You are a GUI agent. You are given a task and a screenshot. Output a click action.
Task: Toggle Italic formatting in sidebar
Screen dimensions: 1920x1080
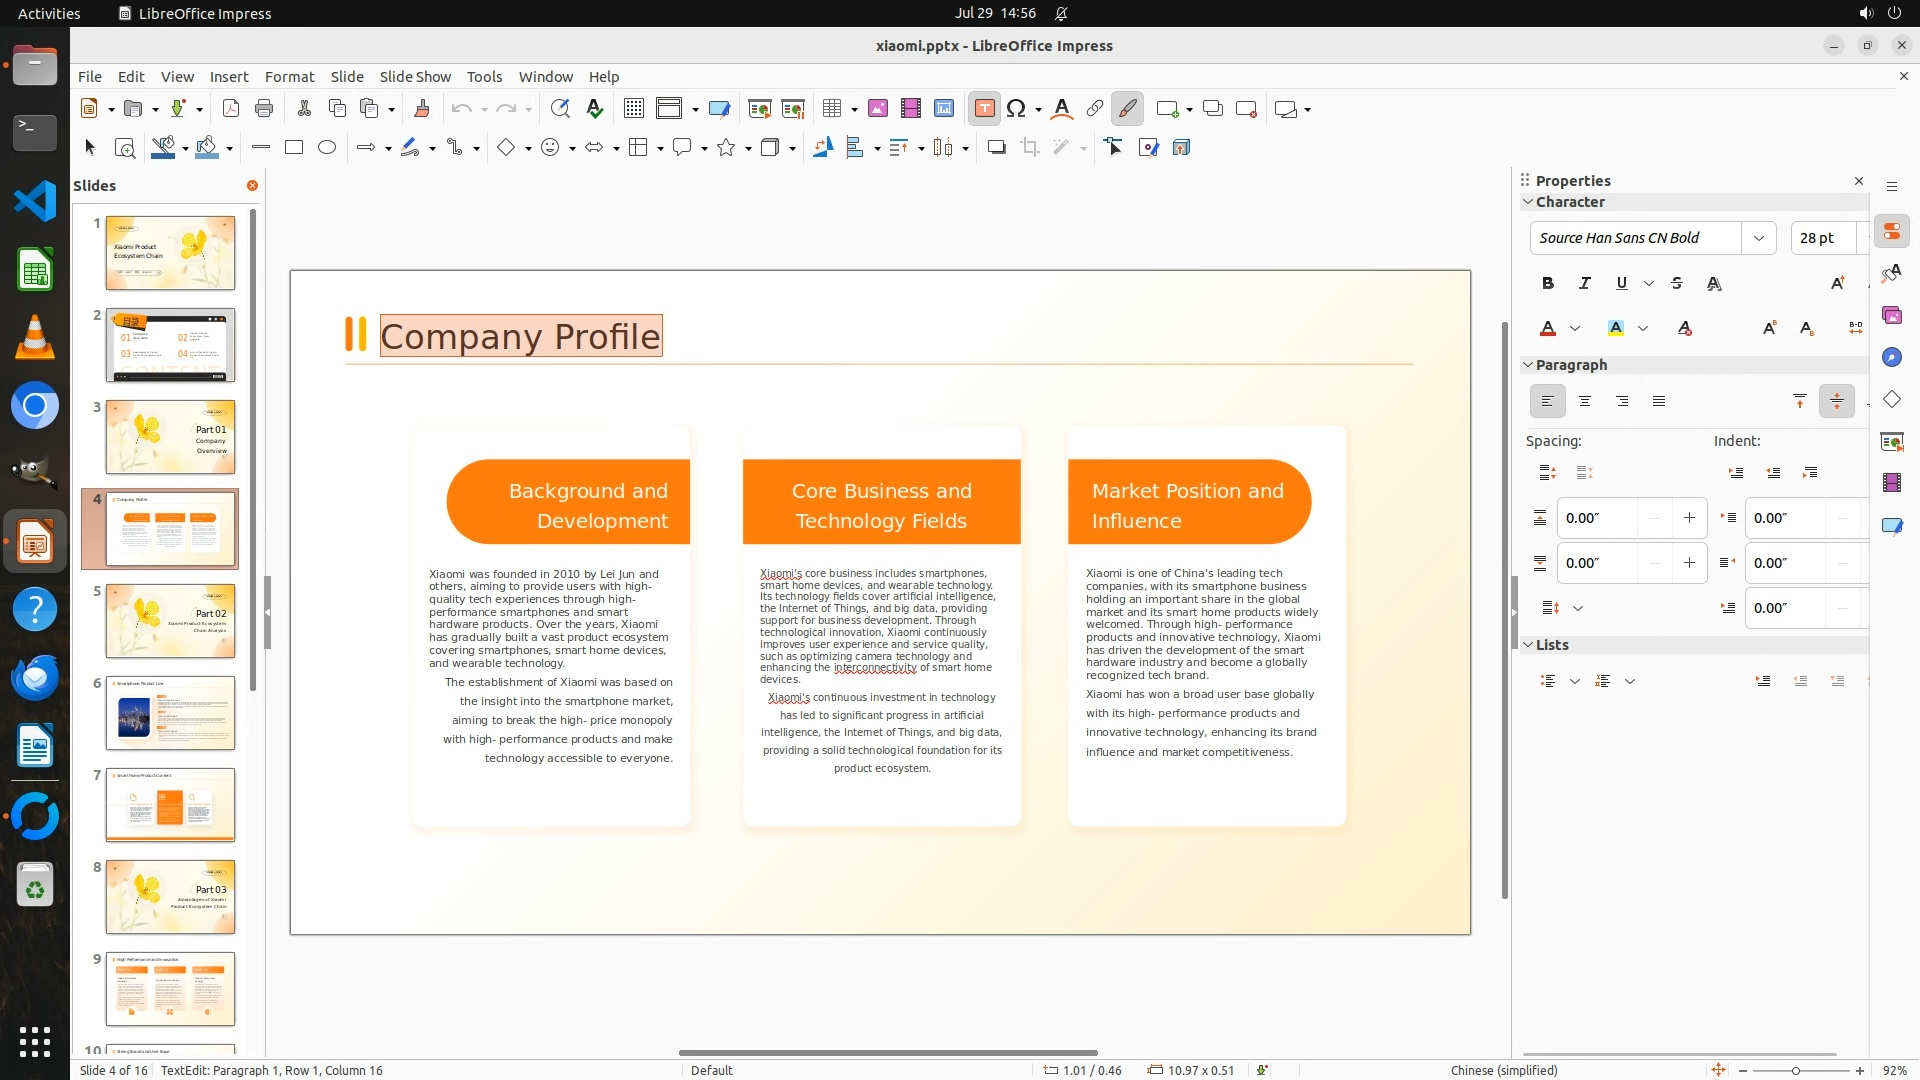point(1584,284)
